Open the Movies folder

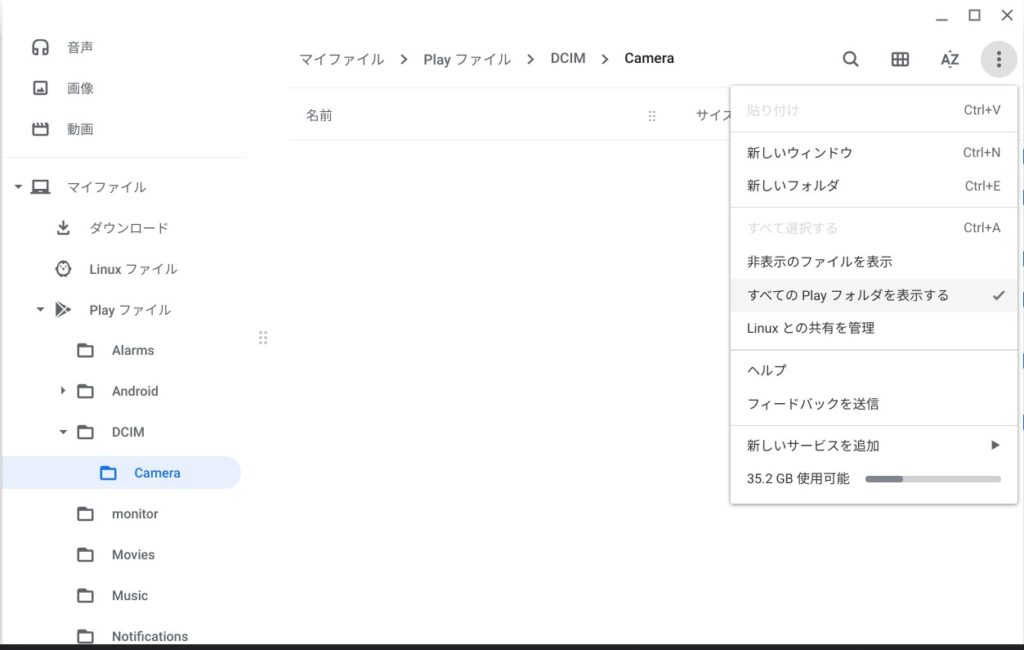[x=133, y=555]
